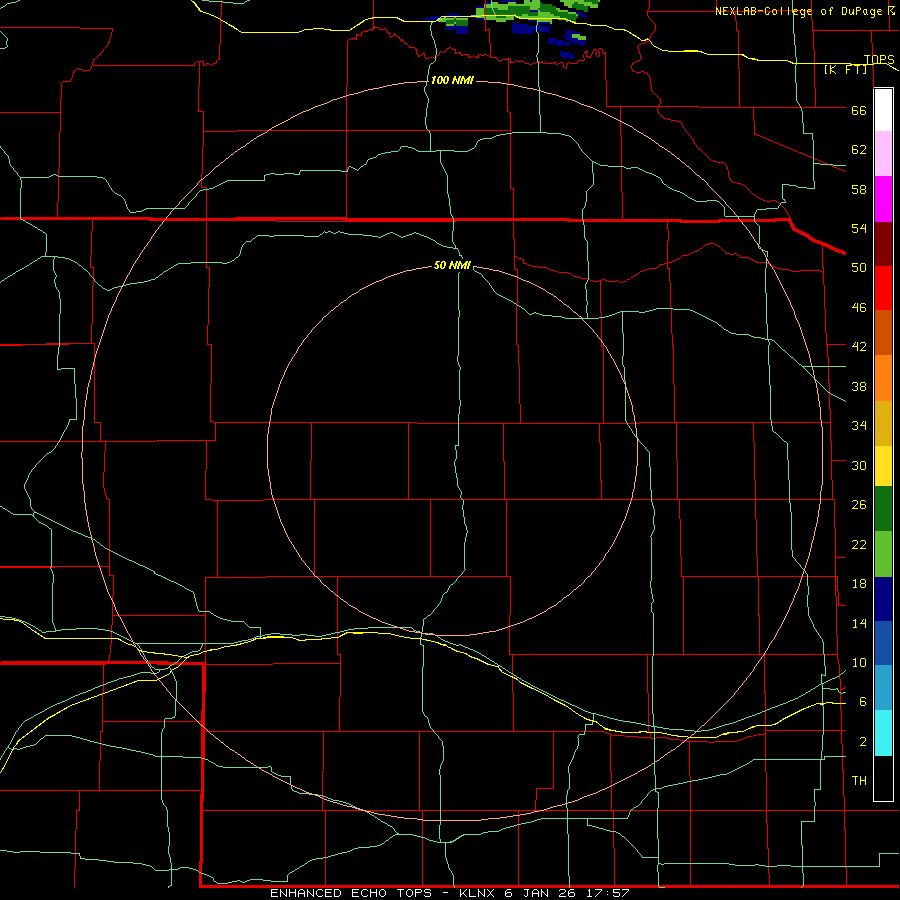Click the legend value 26
This screenshot has width=900, height=900.
point(859,505)
